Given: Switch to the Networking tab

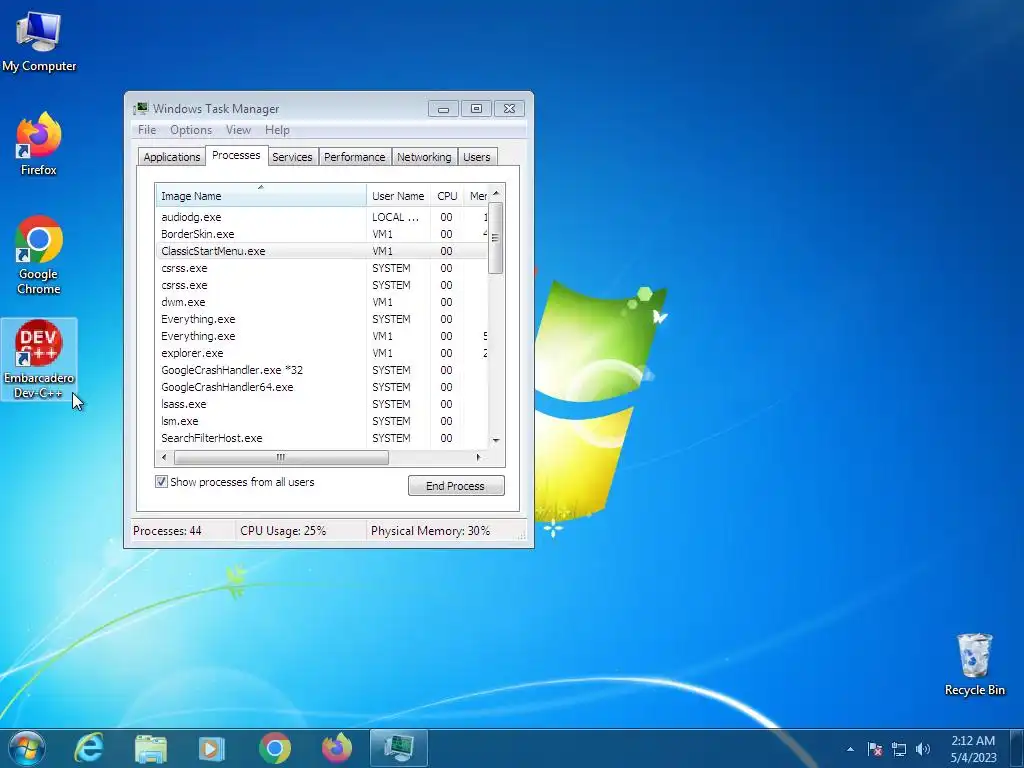Looking at the screenshot, I should pos(424,157).
